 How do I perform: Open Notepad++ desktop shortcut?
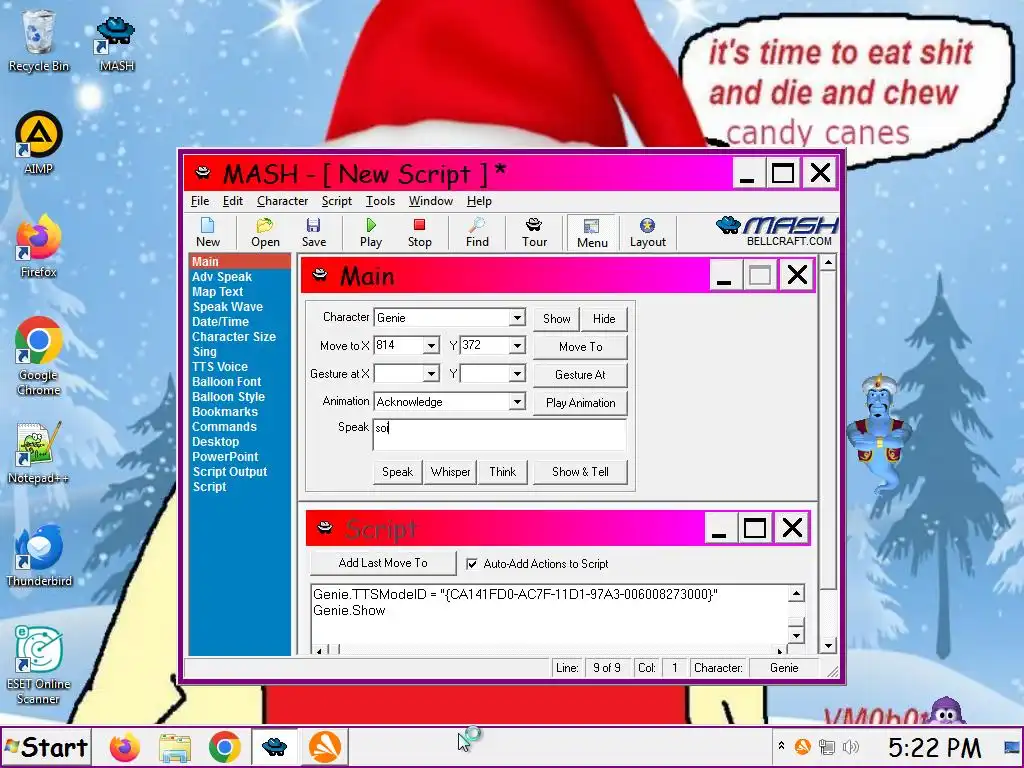tap(39, 452)
